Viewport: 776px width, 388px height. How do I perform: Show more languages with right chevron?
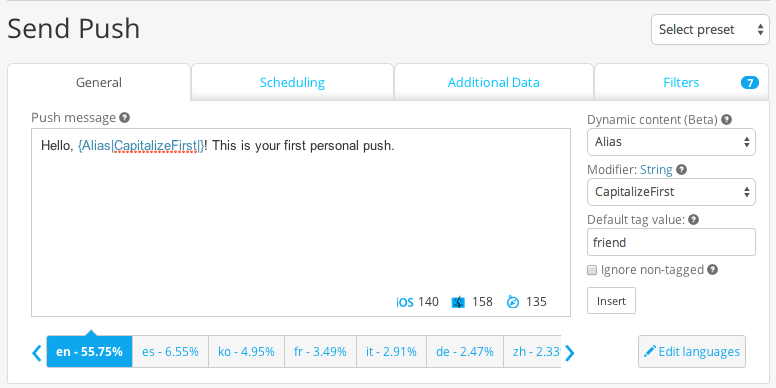point(570,353)
